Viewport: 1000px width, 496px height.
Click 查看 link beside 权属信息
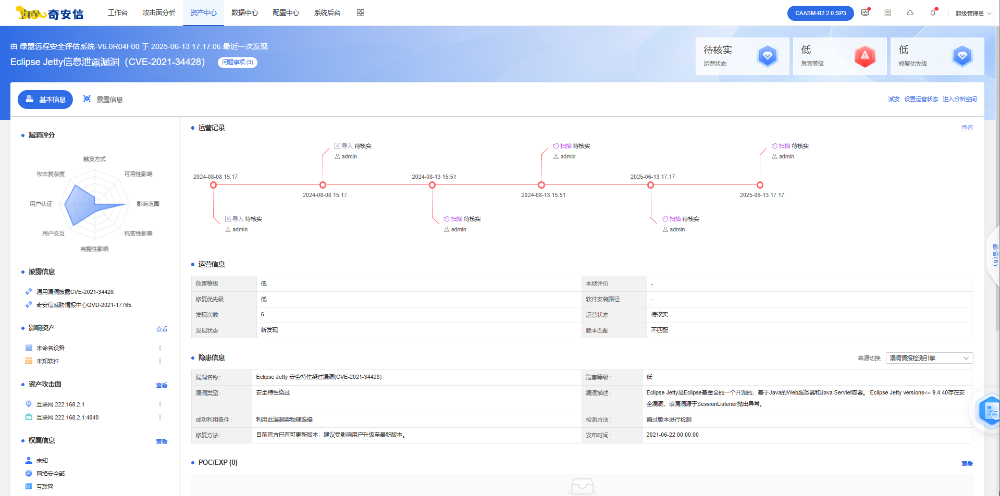pyautogui.click(x=162, y=441)
